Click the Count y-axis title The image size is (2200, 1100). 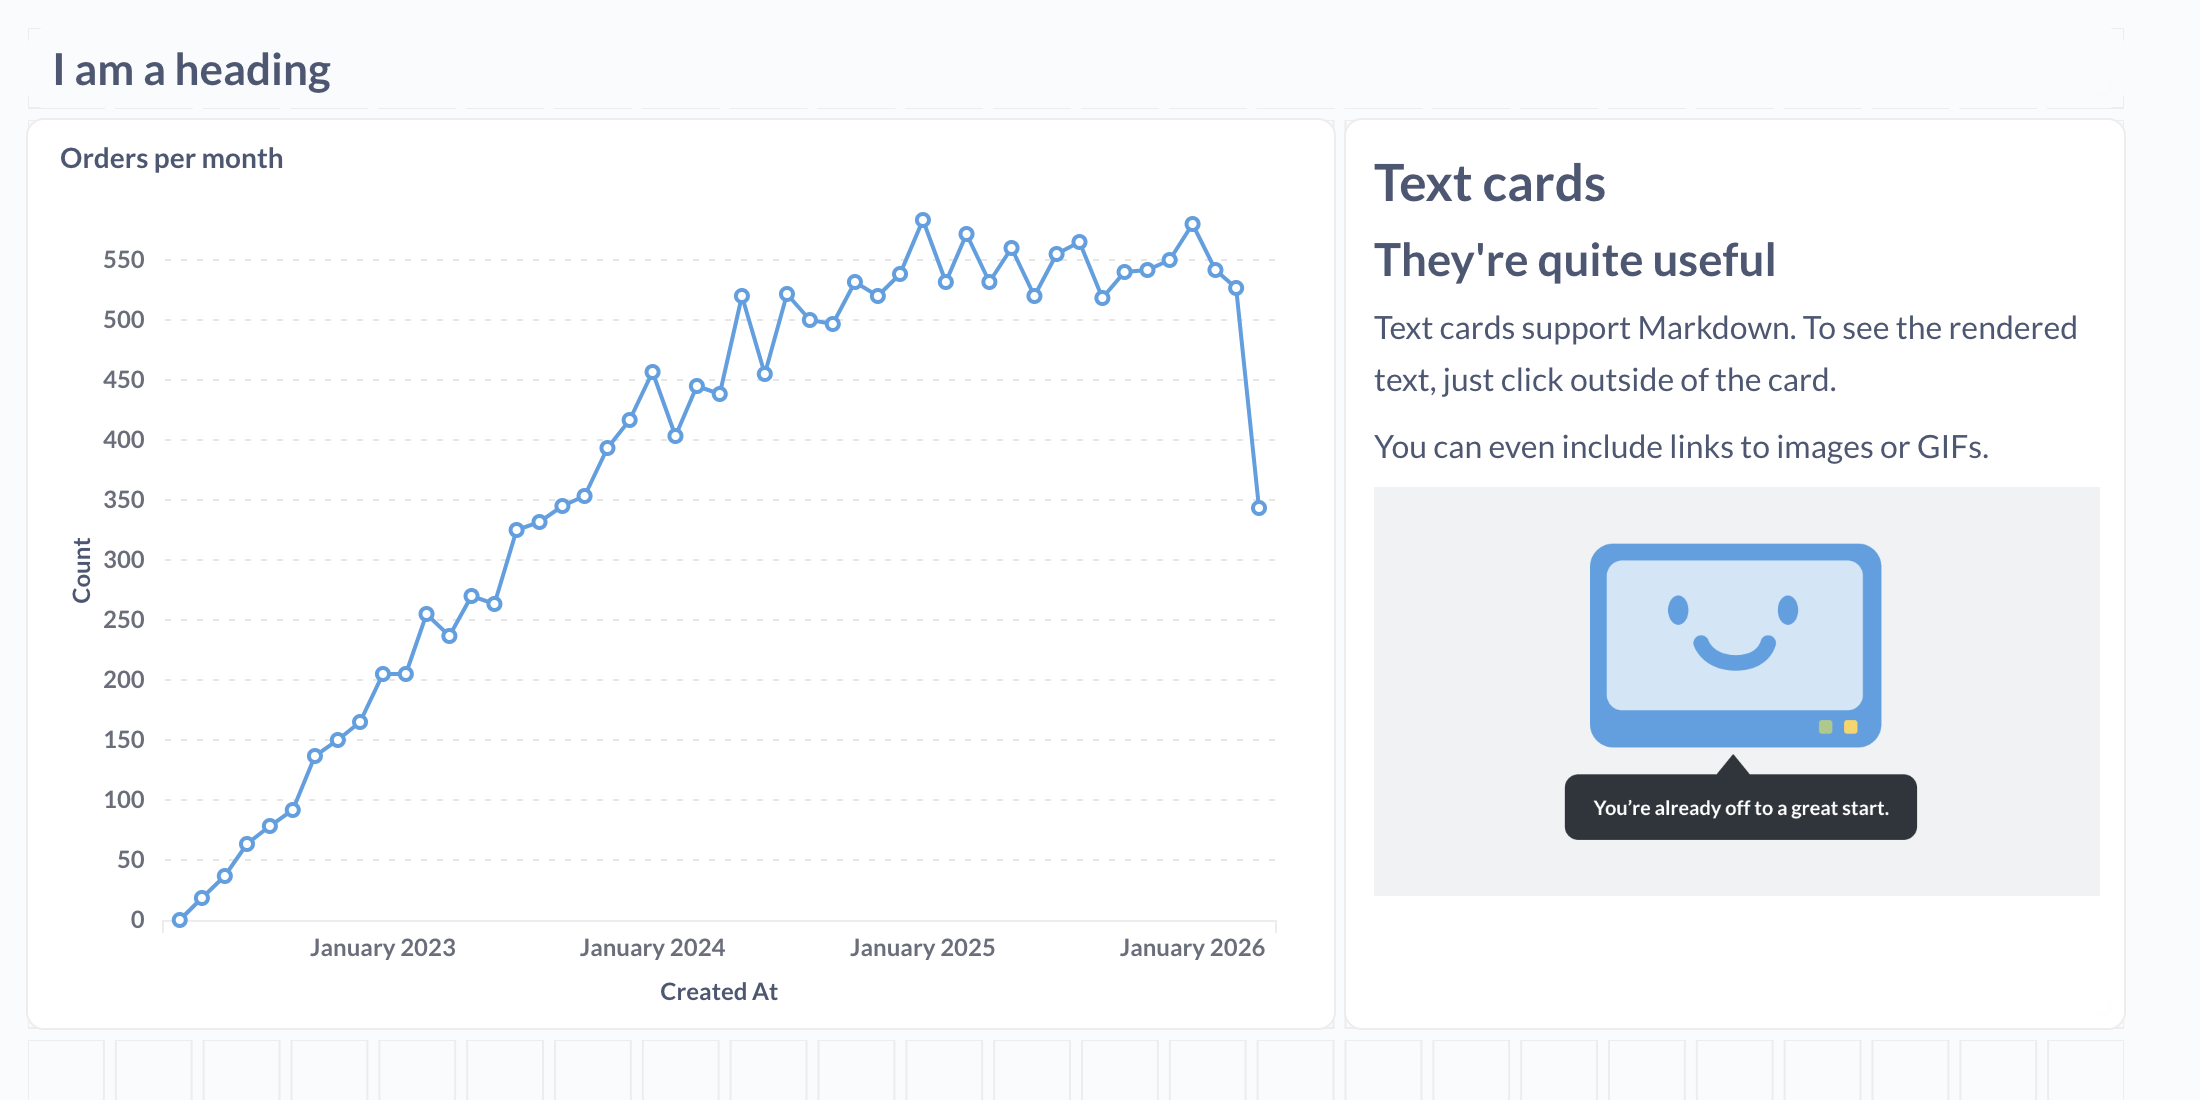coord(82,570)
